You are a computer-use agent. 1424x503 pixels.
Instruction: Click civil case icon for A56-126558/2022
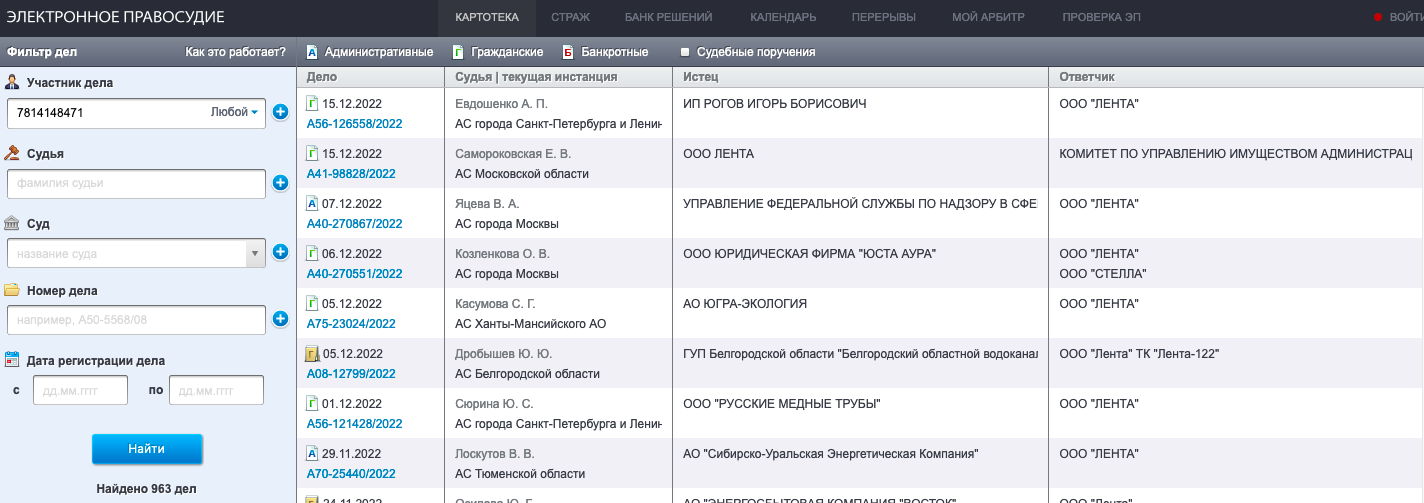pos(312,103)
